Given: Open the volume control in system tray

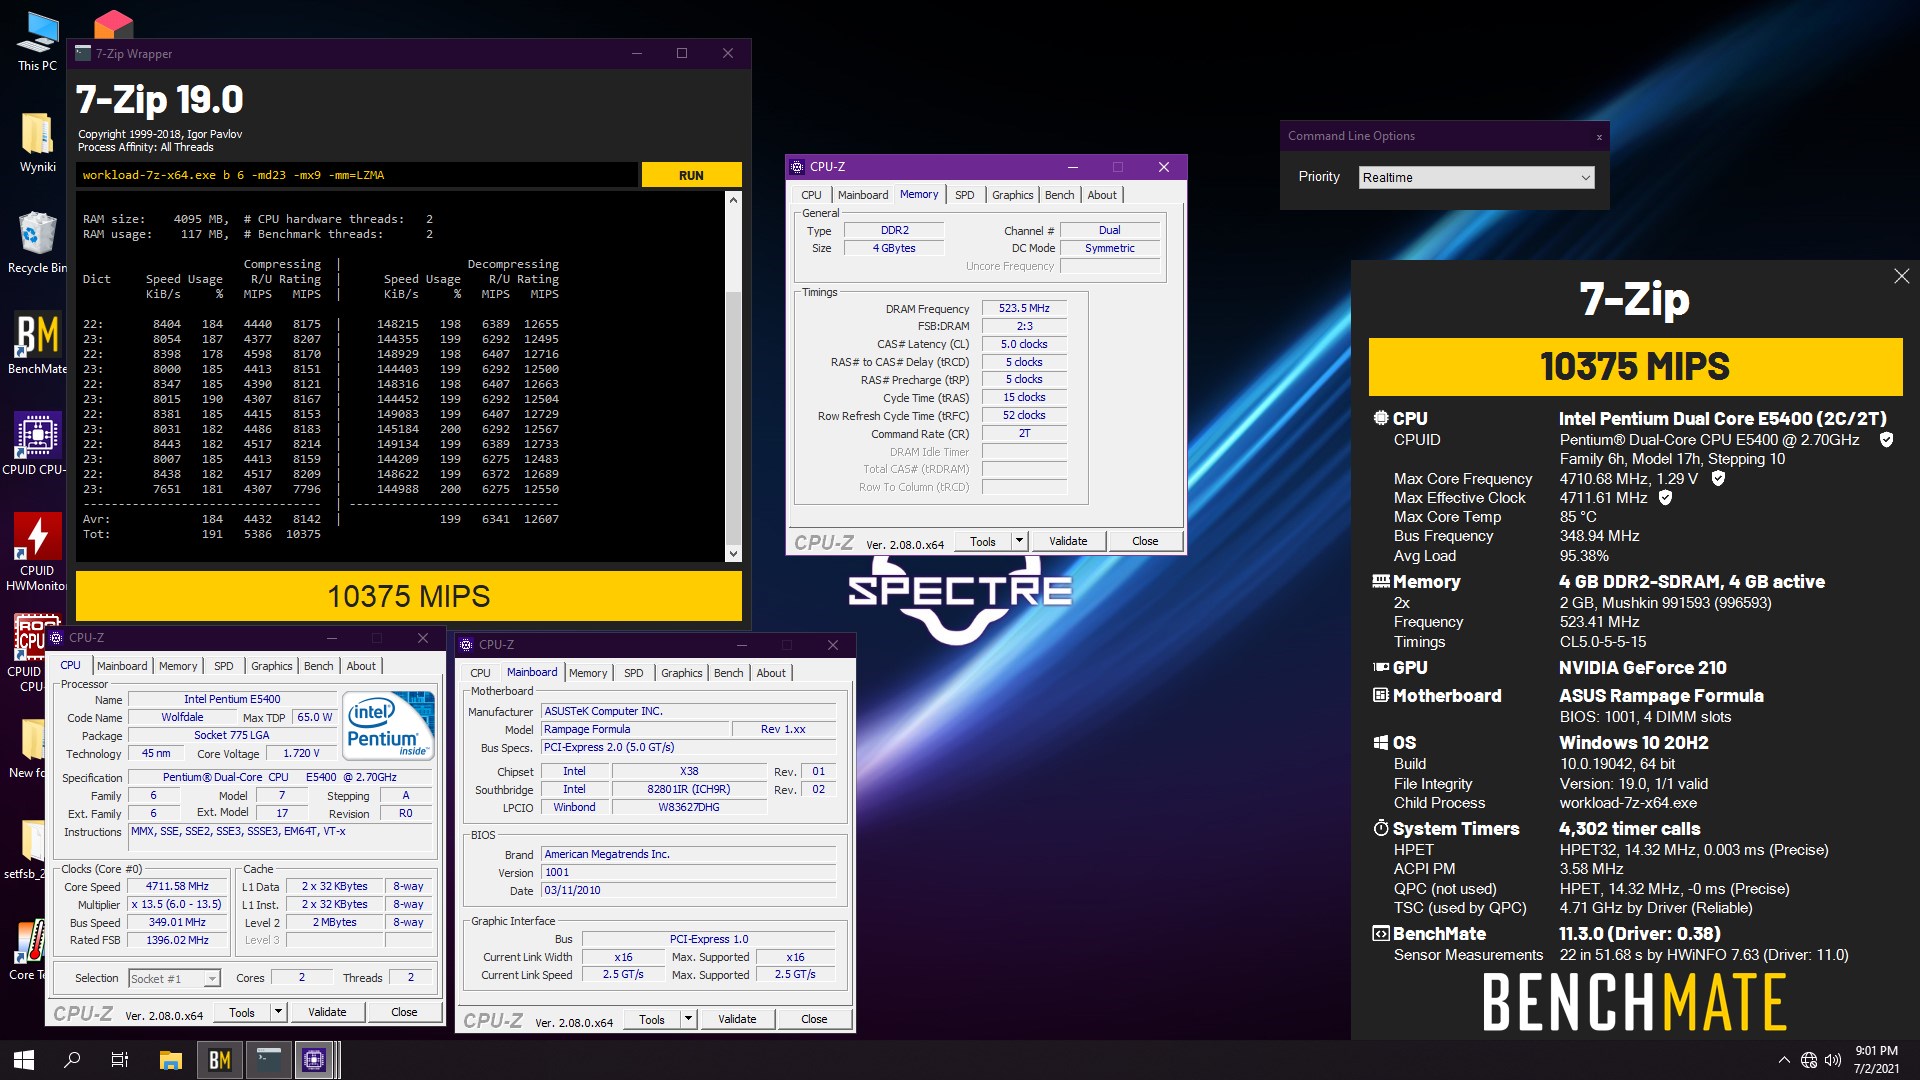Looking at the screenshot, I should [1833, 1061].
